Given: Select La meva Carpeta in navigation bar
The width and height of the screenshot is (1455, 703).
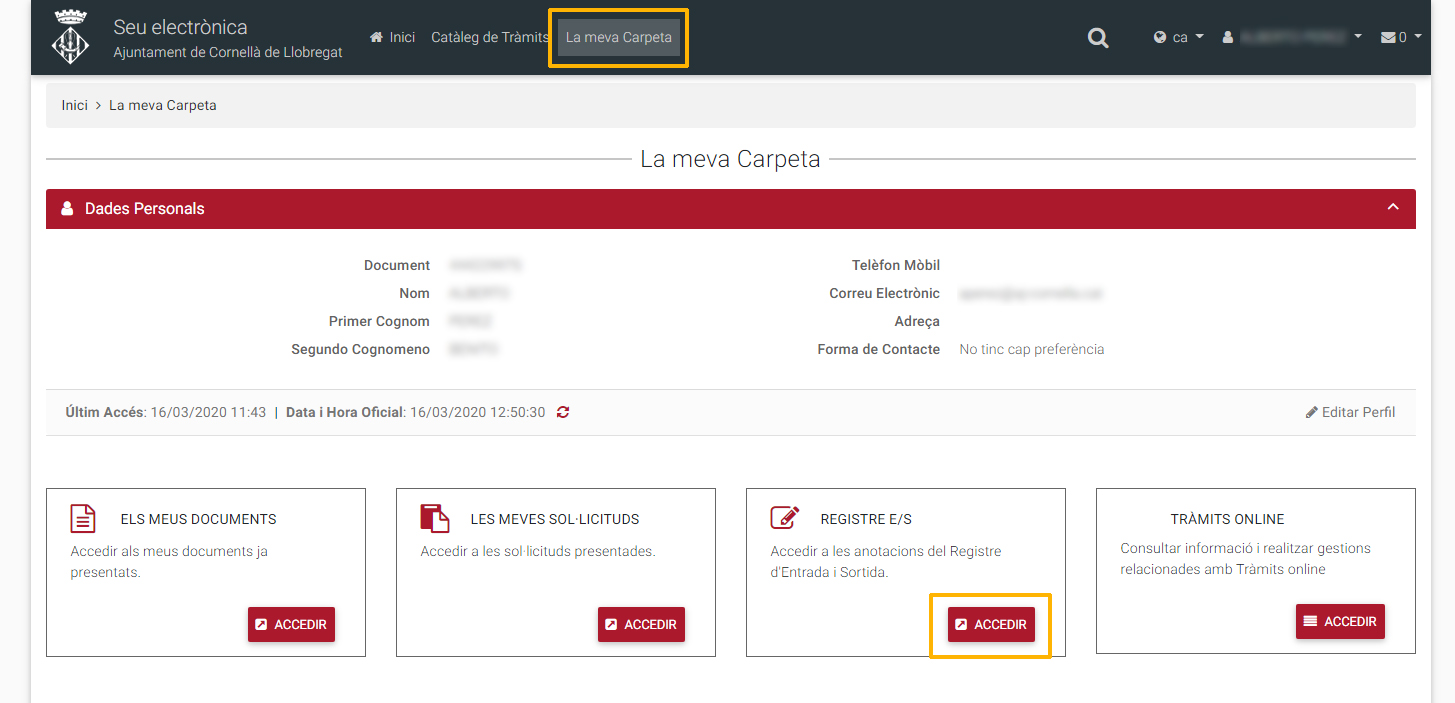Looking at the screenshot, I should pyautogui.click(x=618, y=37).
